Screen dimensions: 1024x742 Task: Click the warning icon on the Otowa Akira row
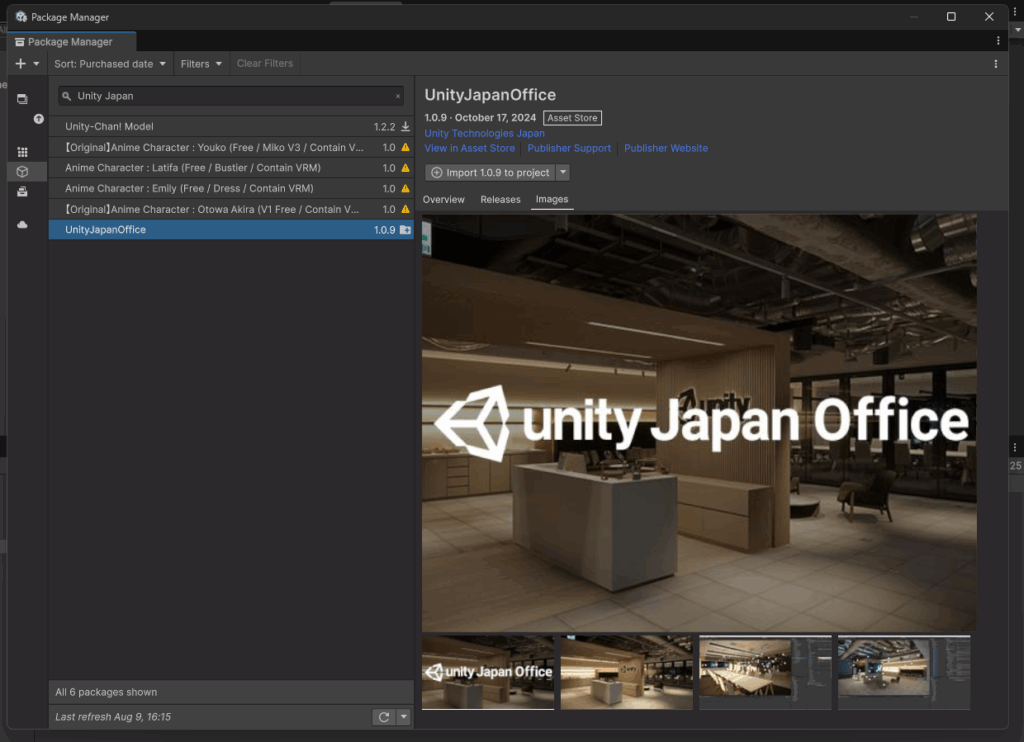[x=406, y=209]
